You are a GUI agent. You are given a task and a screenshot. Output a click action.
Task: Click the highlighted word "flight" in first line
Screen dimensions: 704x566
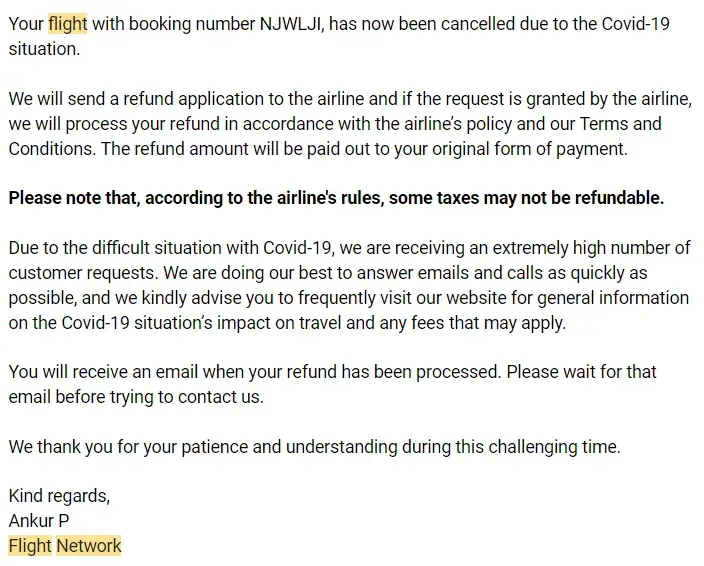[x=67, y=24]
